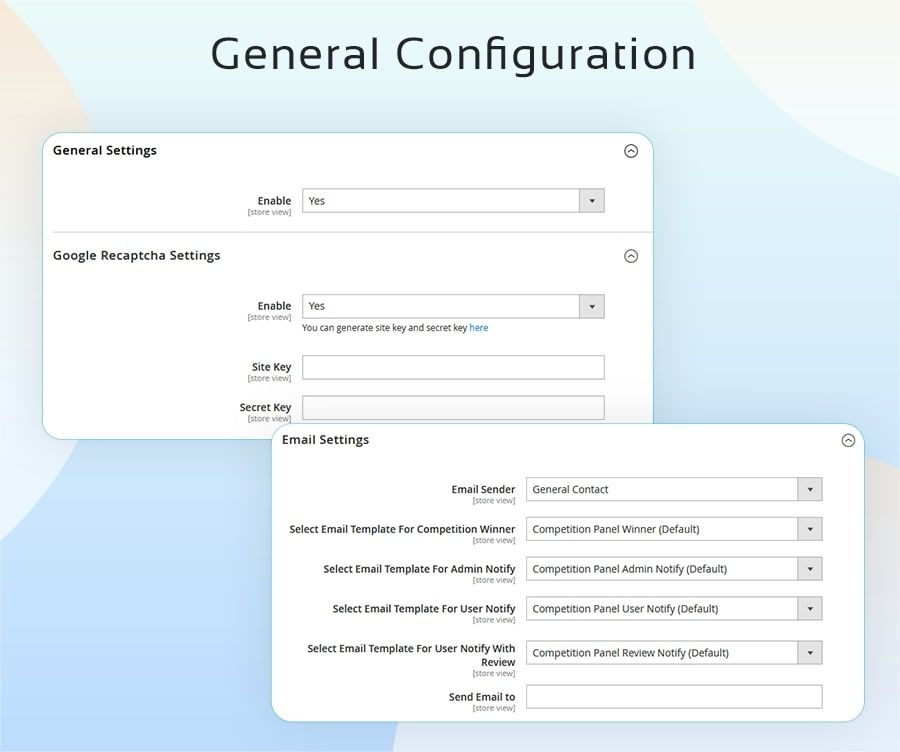Focus the Send Email to field
Image resolution: width=900 pixels, height=752 pixels.
(x=674, y=696)
